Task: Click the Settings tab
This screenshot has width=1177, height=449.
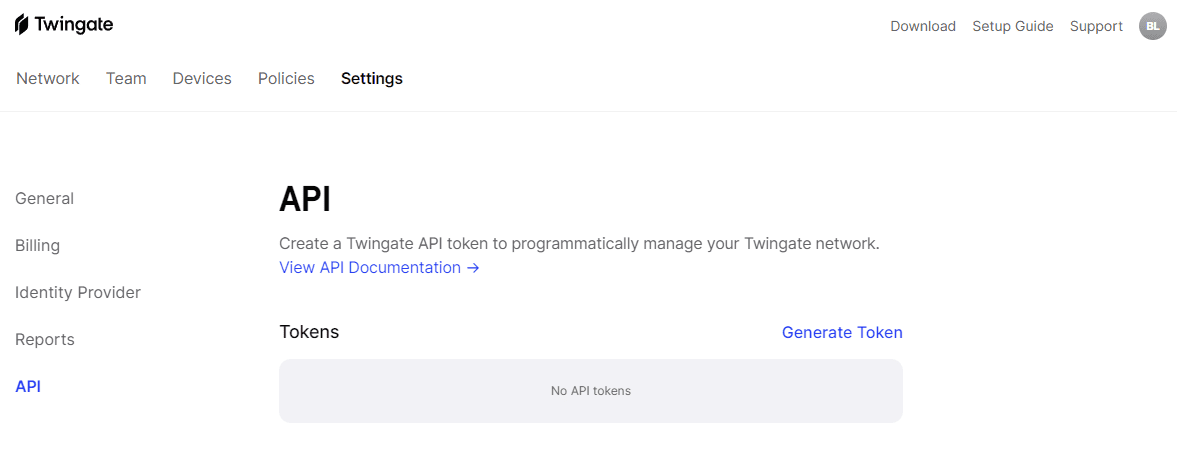Action: (x=372, y=78)
